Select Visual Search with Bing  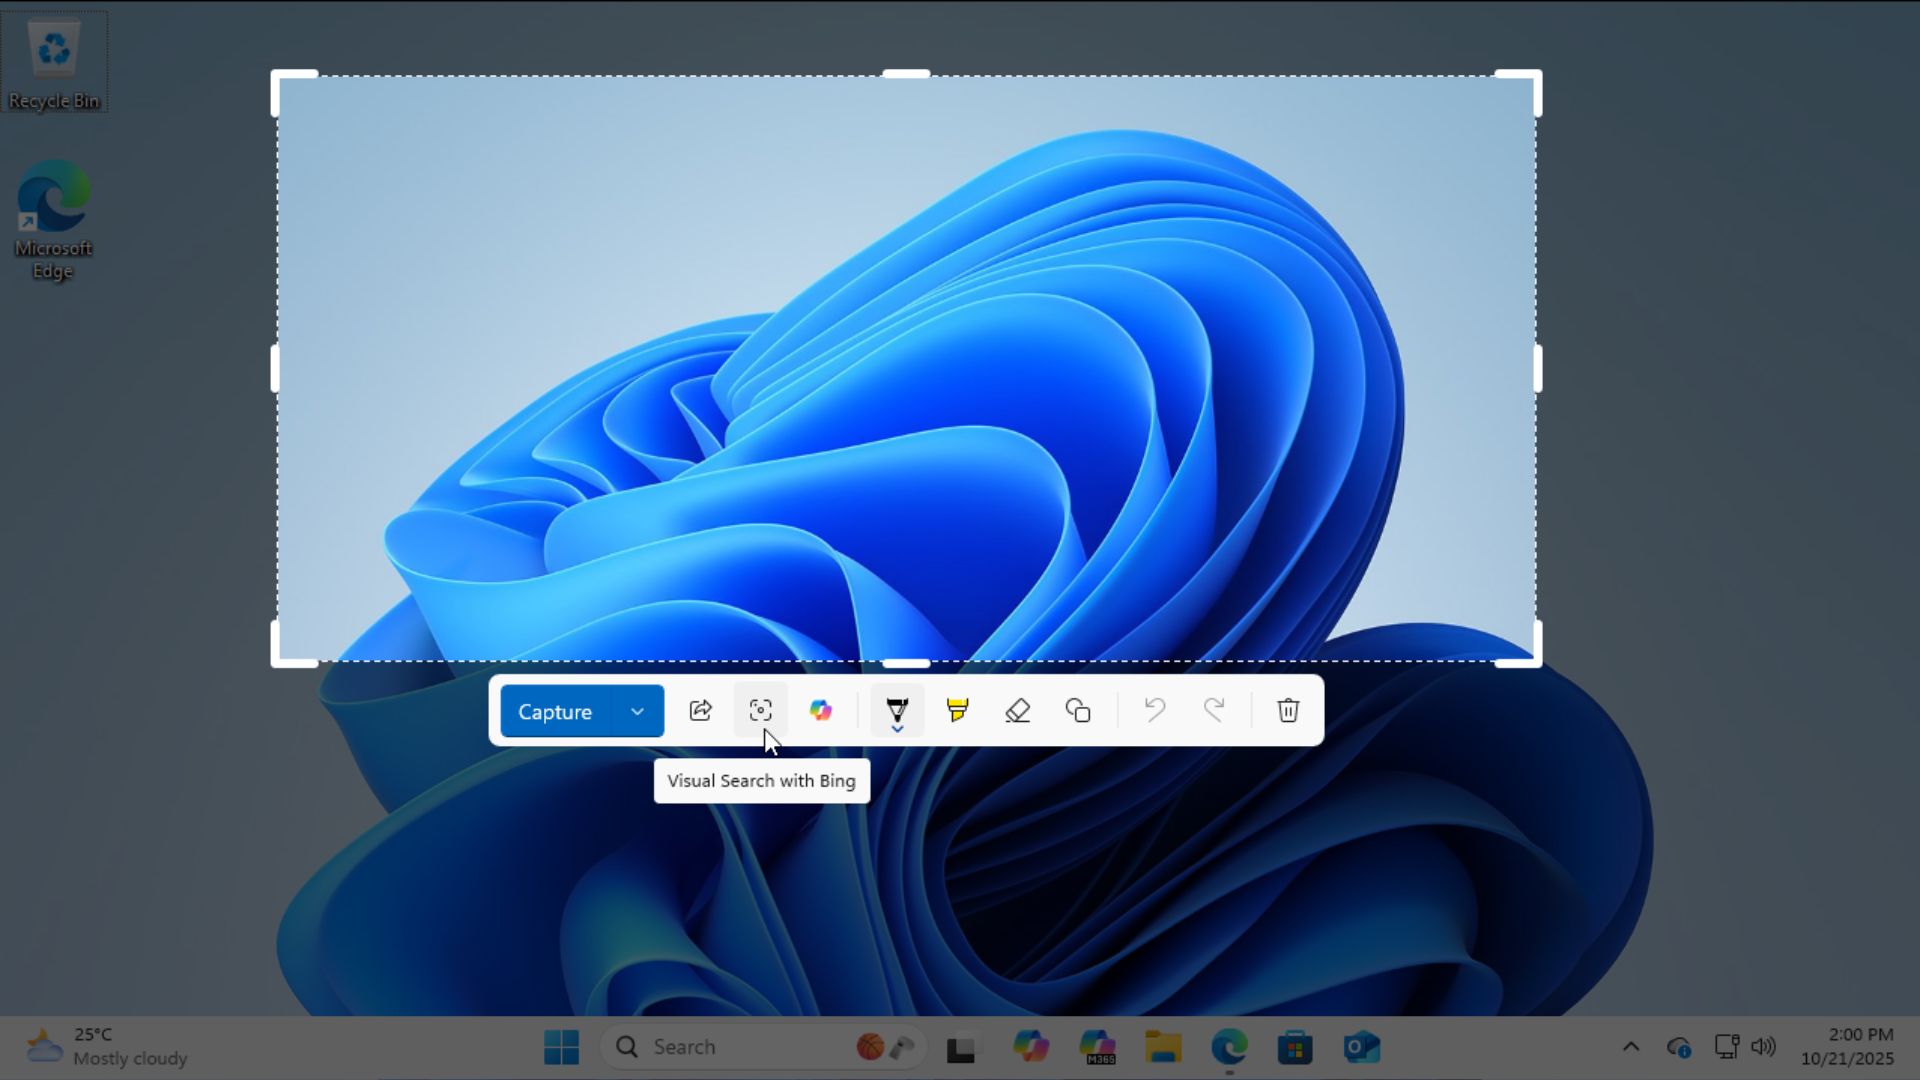(760, 710)
